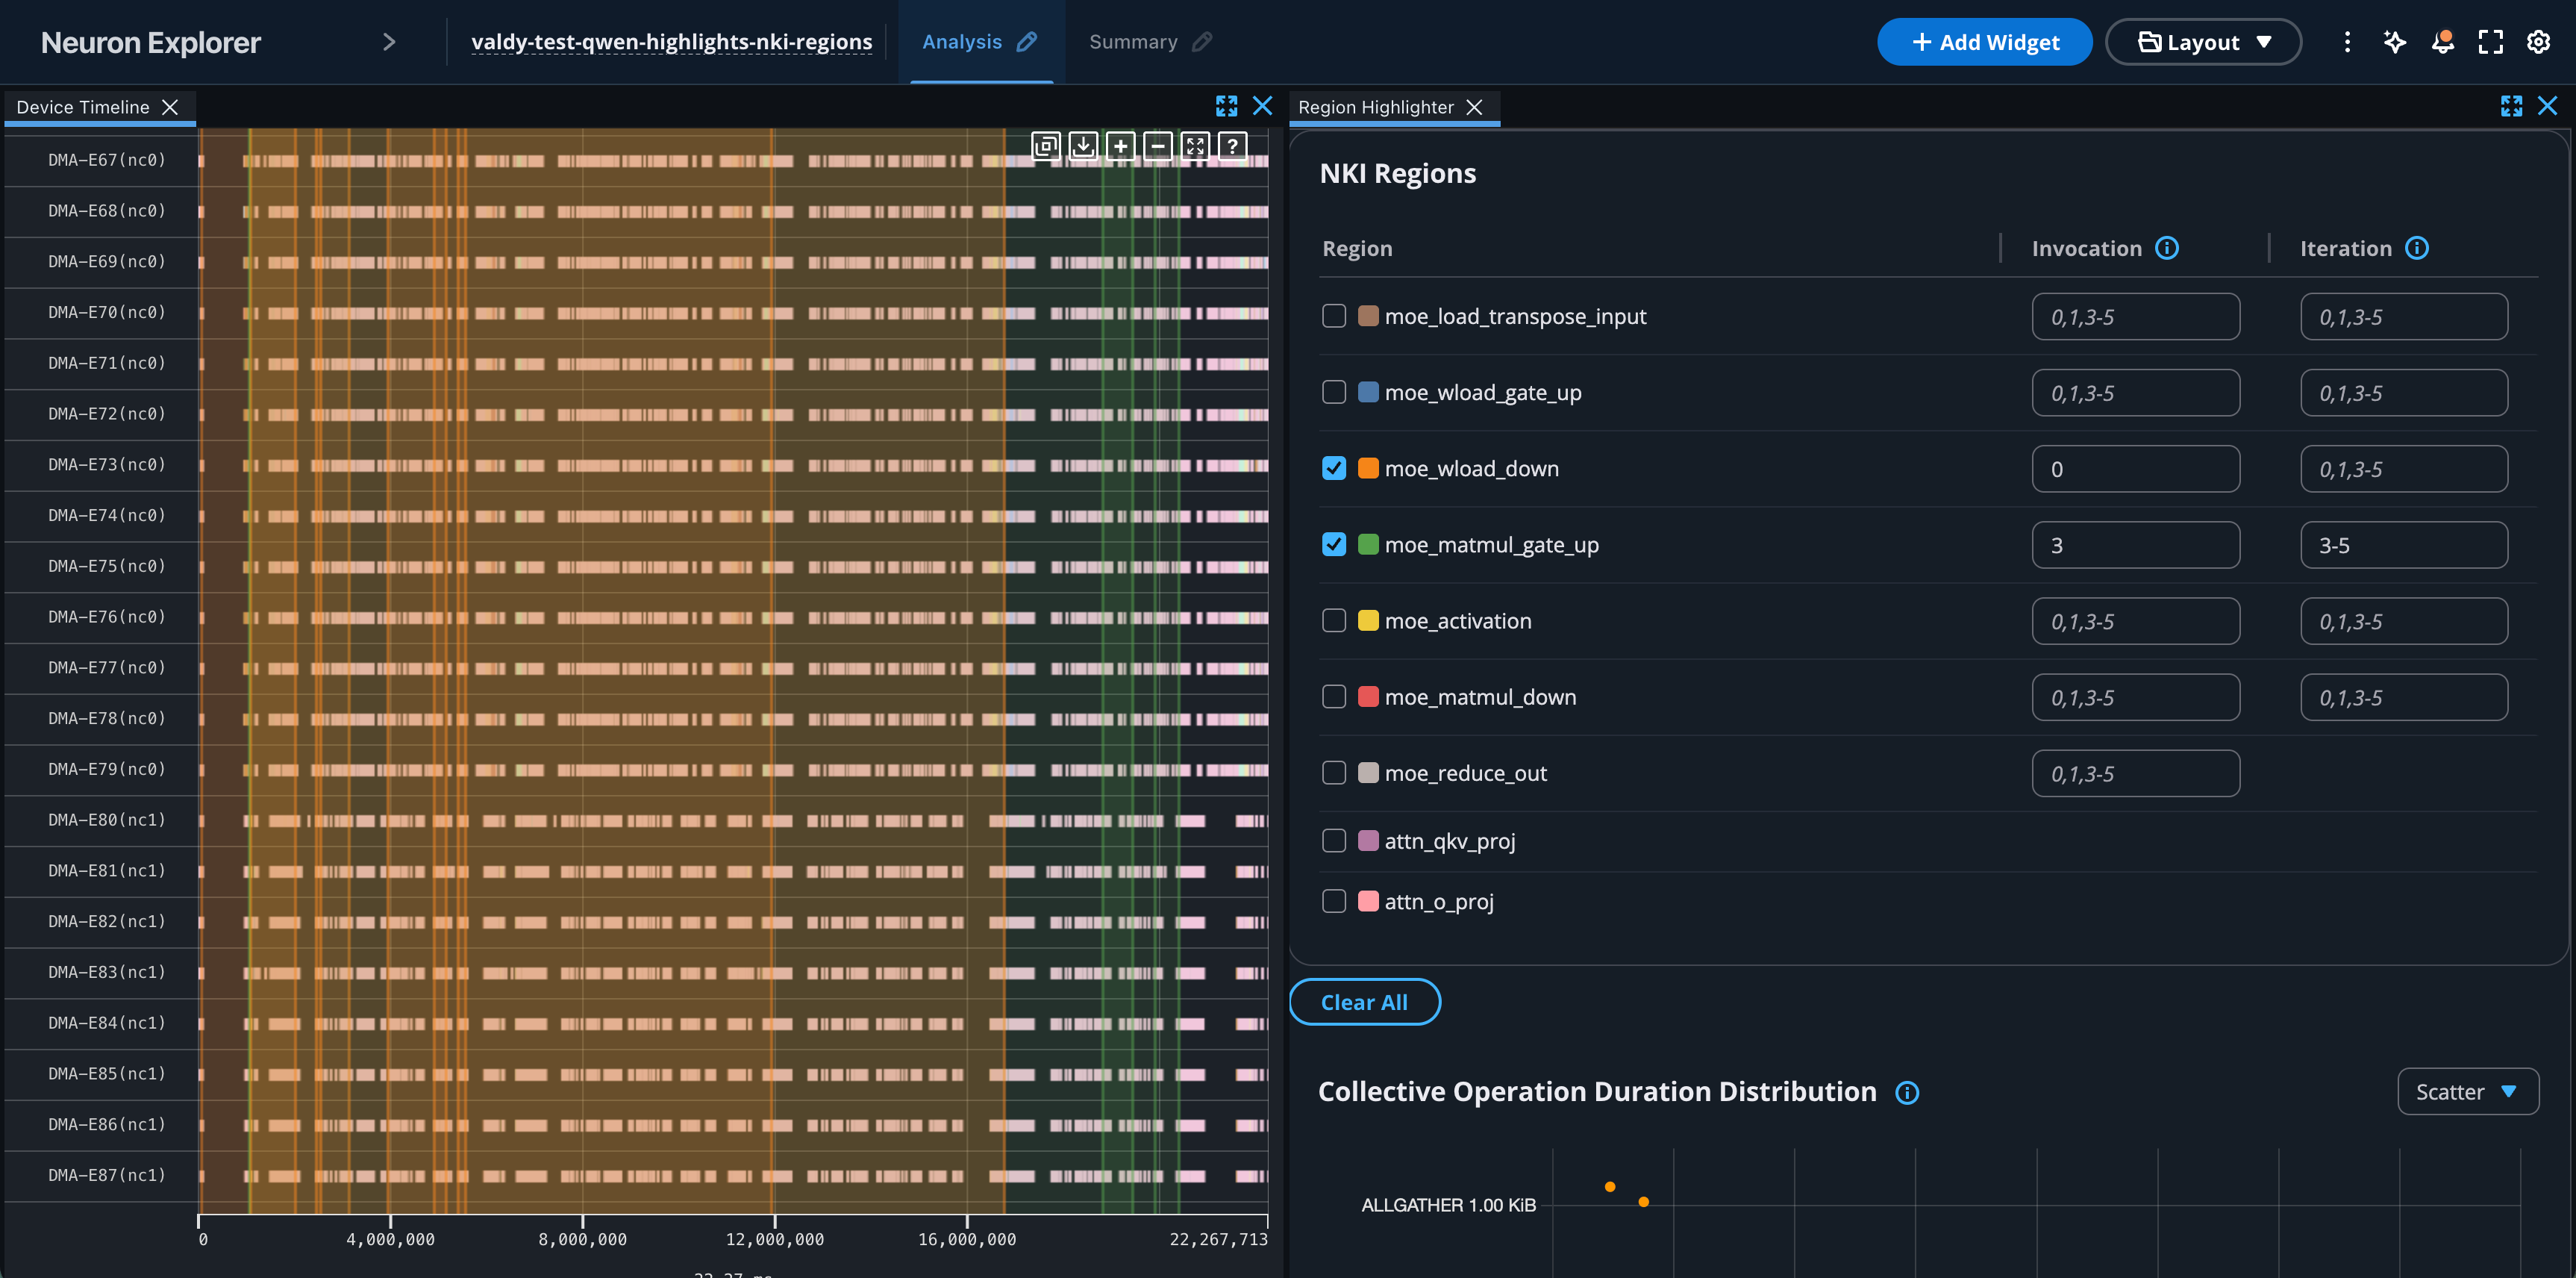This screenshot has width=2576, height=1278.
Task: Check the moe_load_transpose_input region checkbox
Action: click(1334, 316)
